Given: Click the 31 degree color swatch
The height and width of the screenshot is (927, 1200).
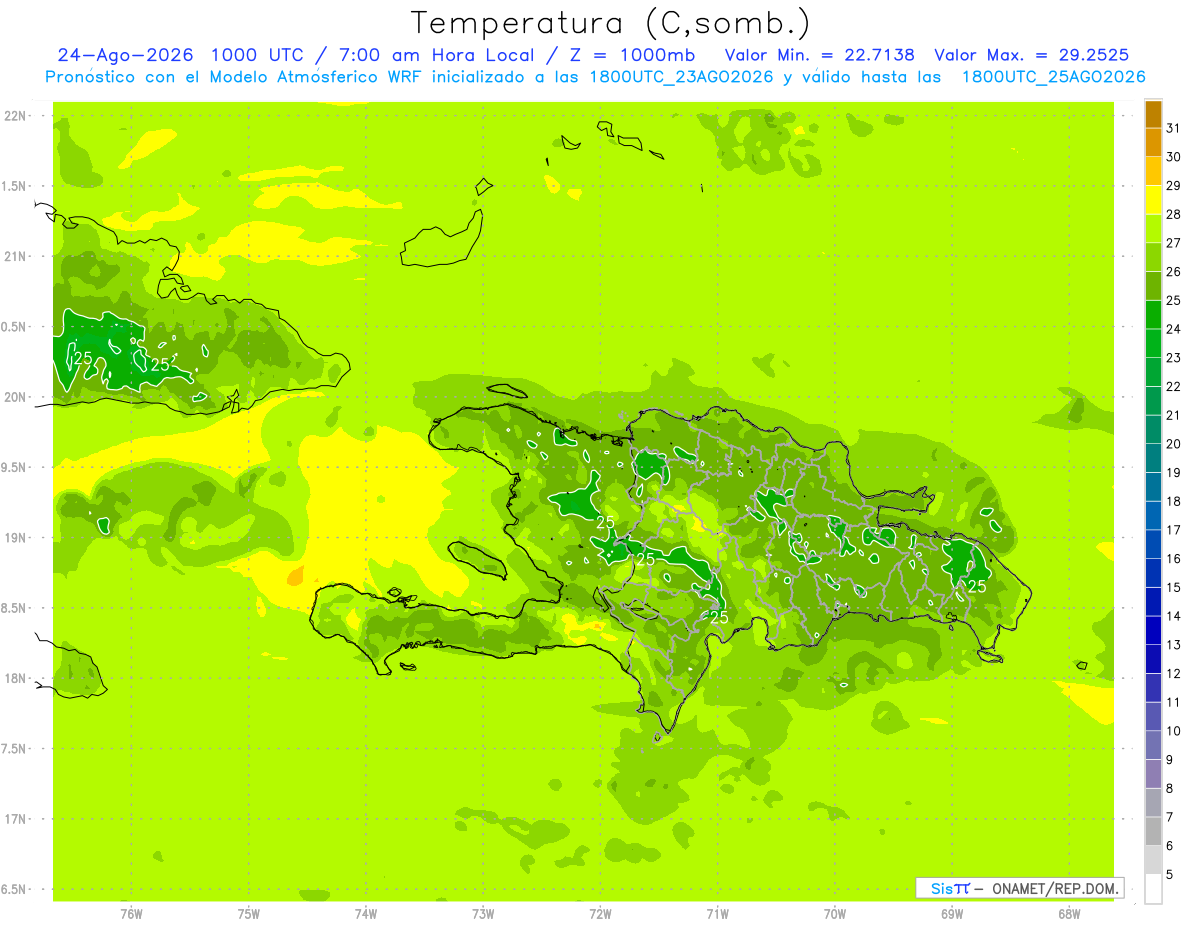Looking at the screenshot, I should click(1153, 115).
